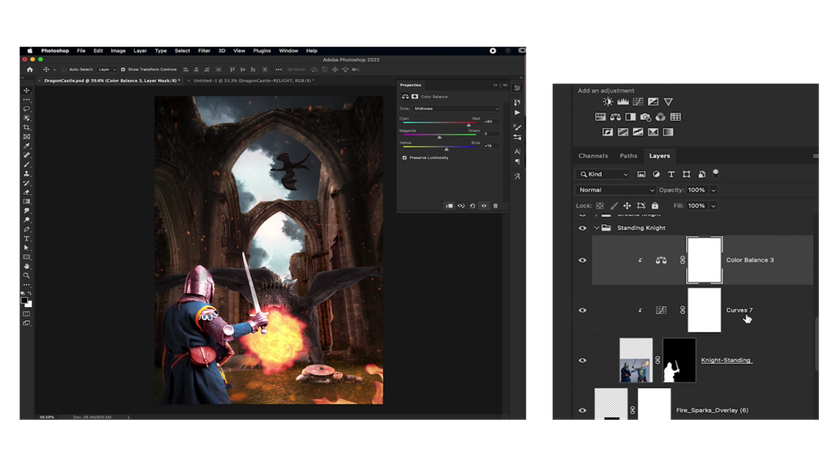Image resolution: width=840 pixels, height=468 pixels.
Task: Click the Black & White adjustment icon
Action: (x=630, y=117)
